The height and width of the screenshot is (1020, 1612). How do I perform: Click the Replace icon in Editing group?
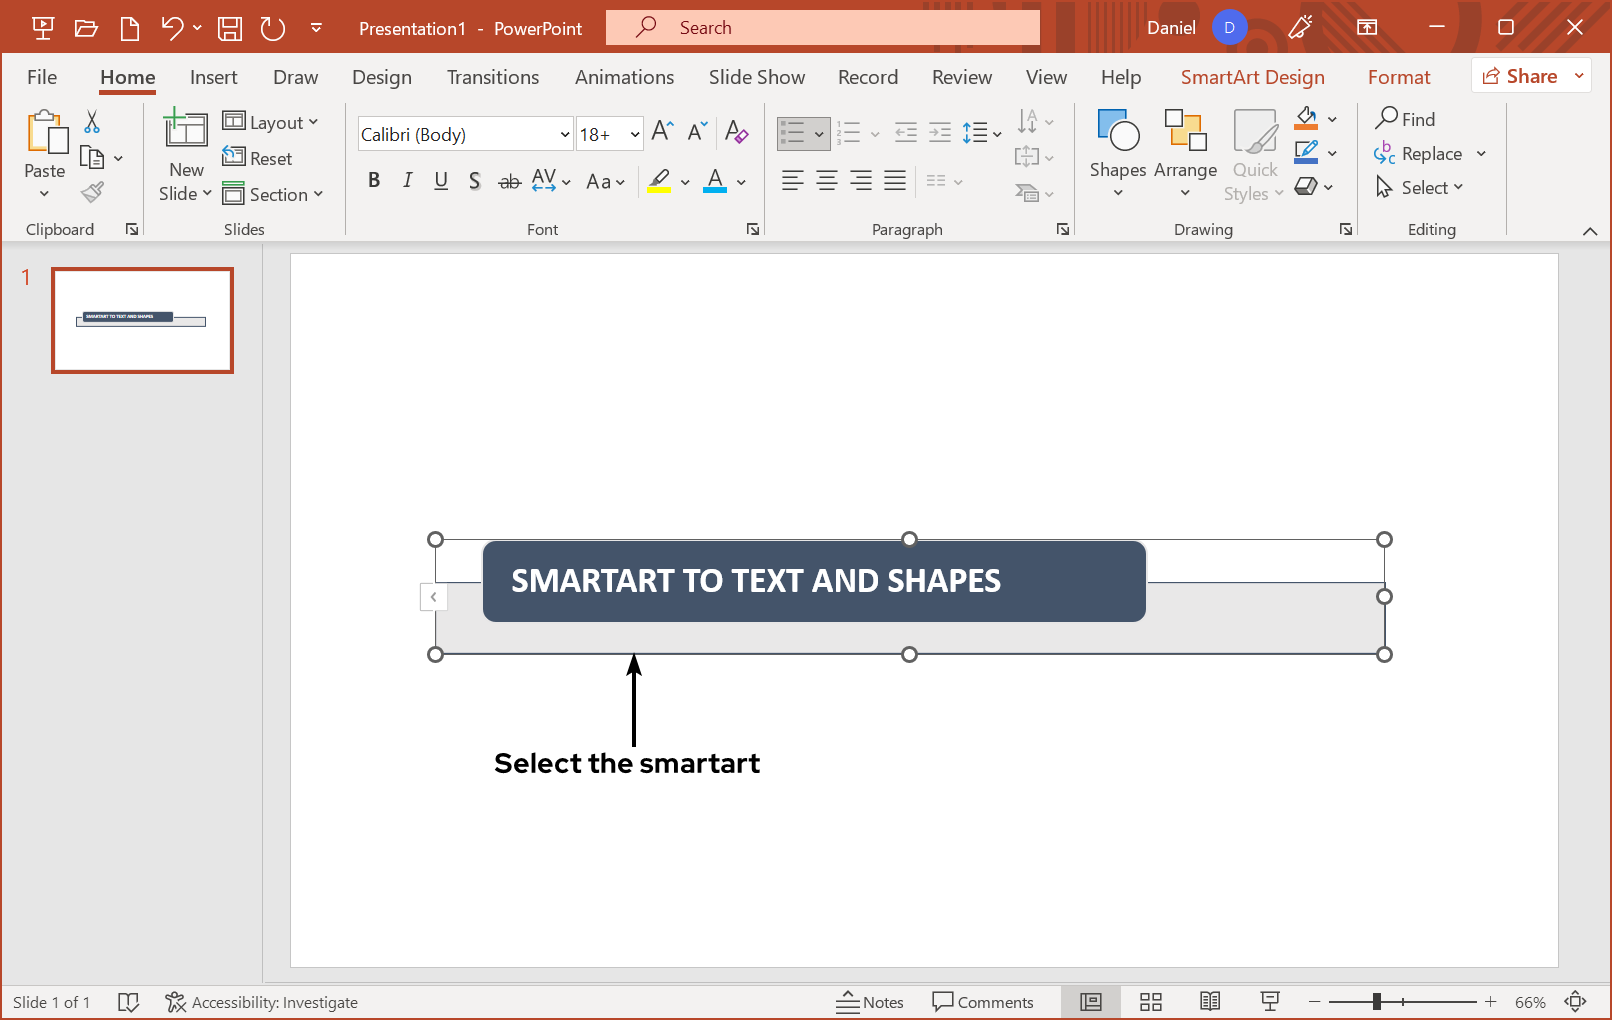tap(1428, 153)
